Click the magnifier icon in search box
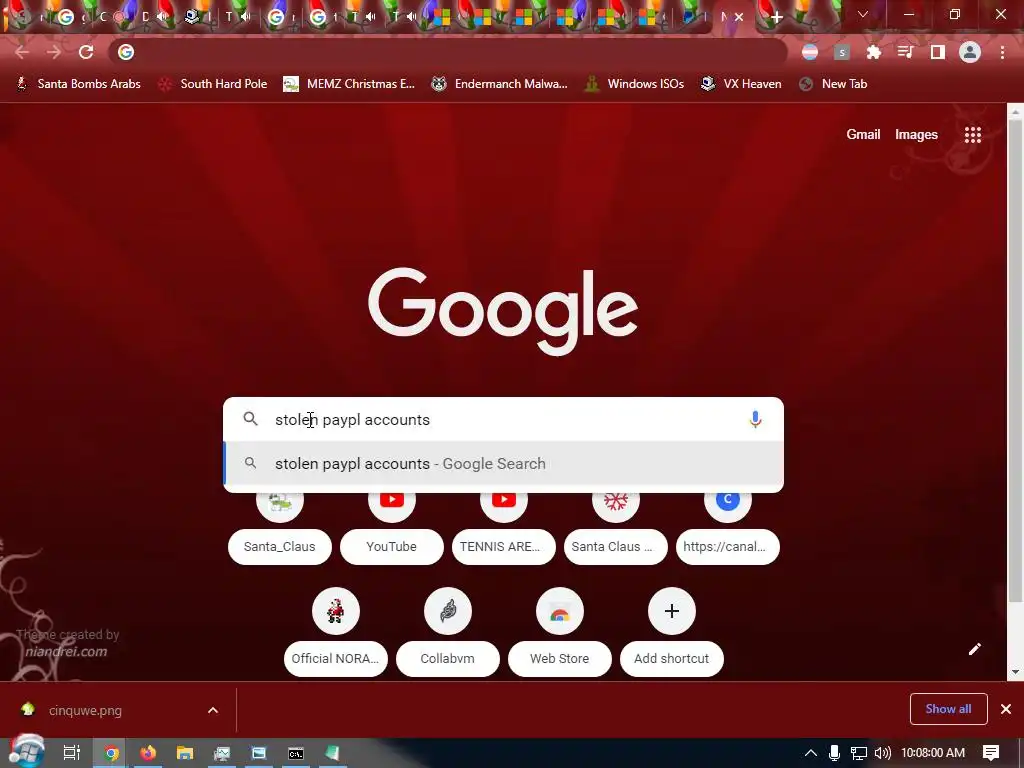1024x768 pixels. click(250, 419)
